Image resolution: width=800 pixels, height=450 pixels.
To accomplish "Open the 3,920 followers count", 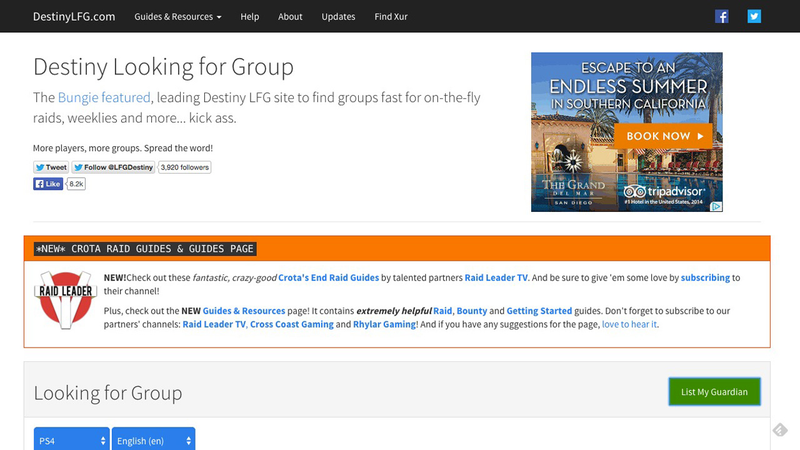I will tap(185, 167).
